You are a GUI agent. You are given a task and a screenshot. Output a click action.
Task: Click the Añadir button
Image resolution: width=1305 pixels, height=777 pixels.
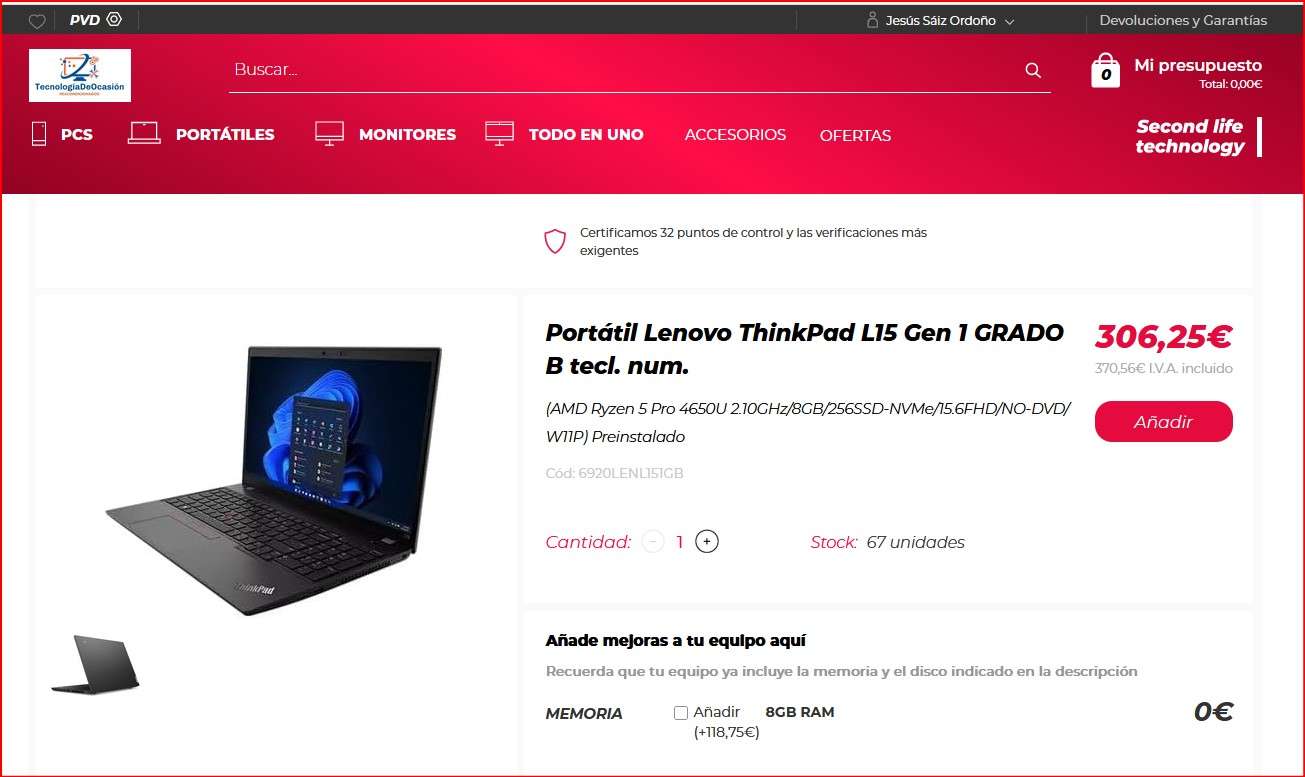click(x=1163, y=422)
